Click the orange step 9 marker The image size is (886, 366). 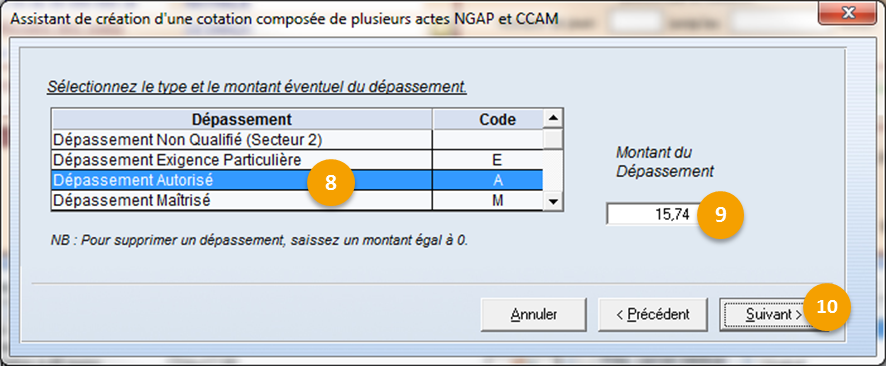720,216
